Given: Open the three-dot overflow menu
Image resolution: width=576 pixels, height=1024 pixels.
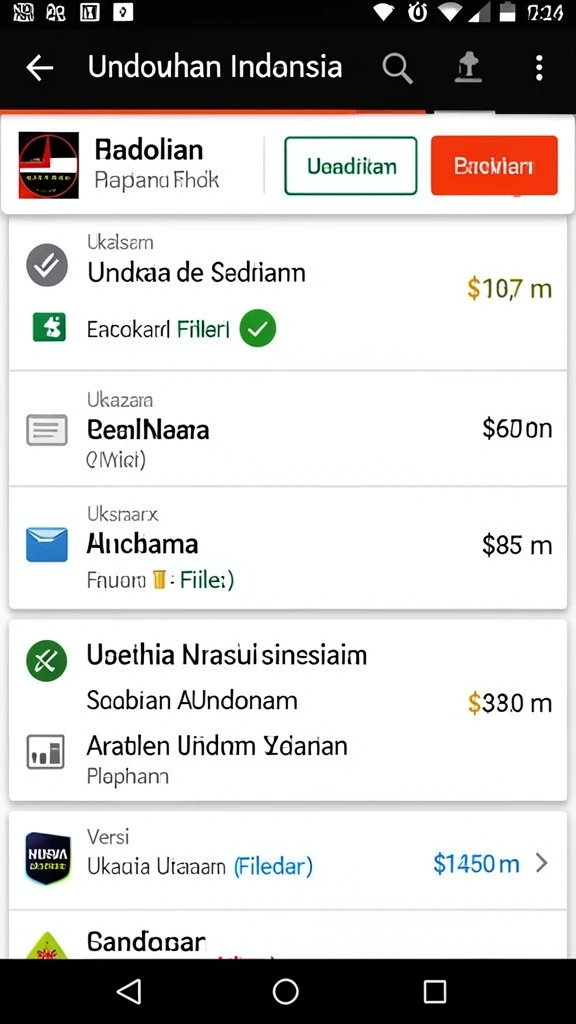Looking at the screenshot, I should click(x=539, y=68).
